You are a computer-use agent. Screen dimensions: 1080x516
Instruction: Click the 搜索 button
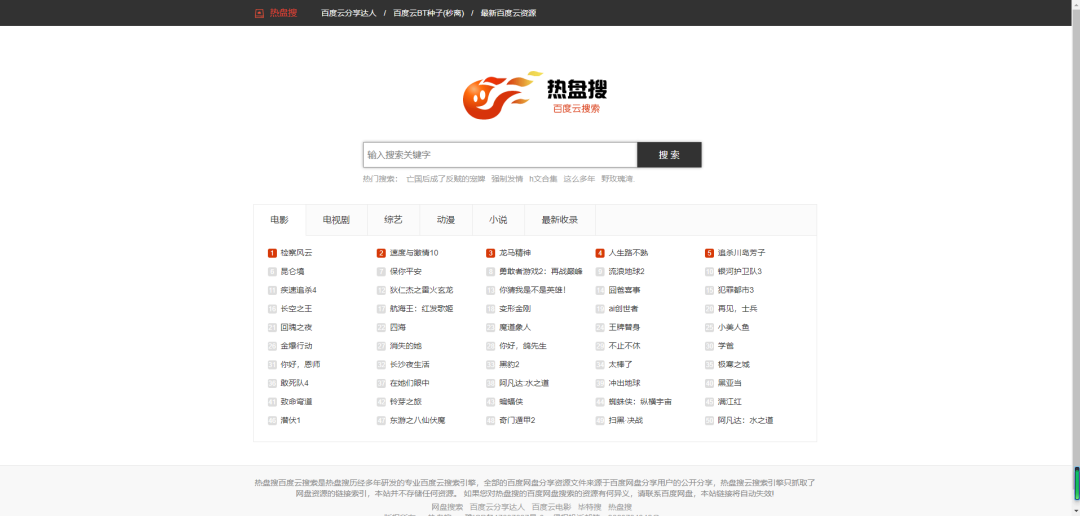click(x=669, y=155)
